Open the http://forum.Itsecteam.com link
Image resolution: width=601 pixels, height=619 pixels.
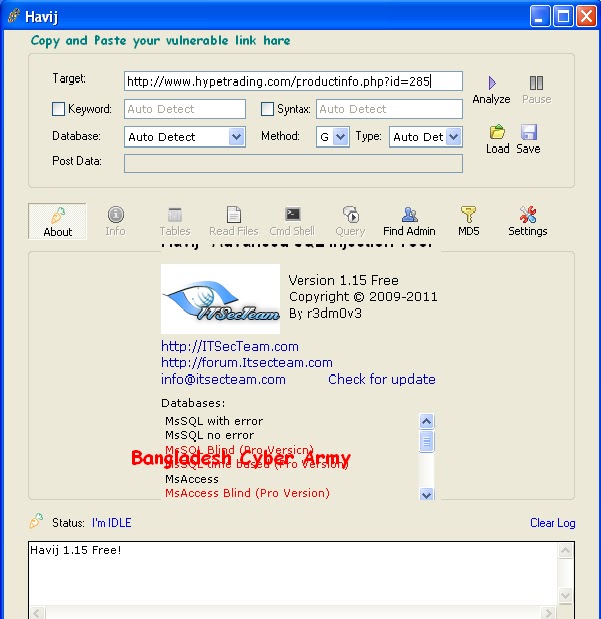click(x=247, y=362)
